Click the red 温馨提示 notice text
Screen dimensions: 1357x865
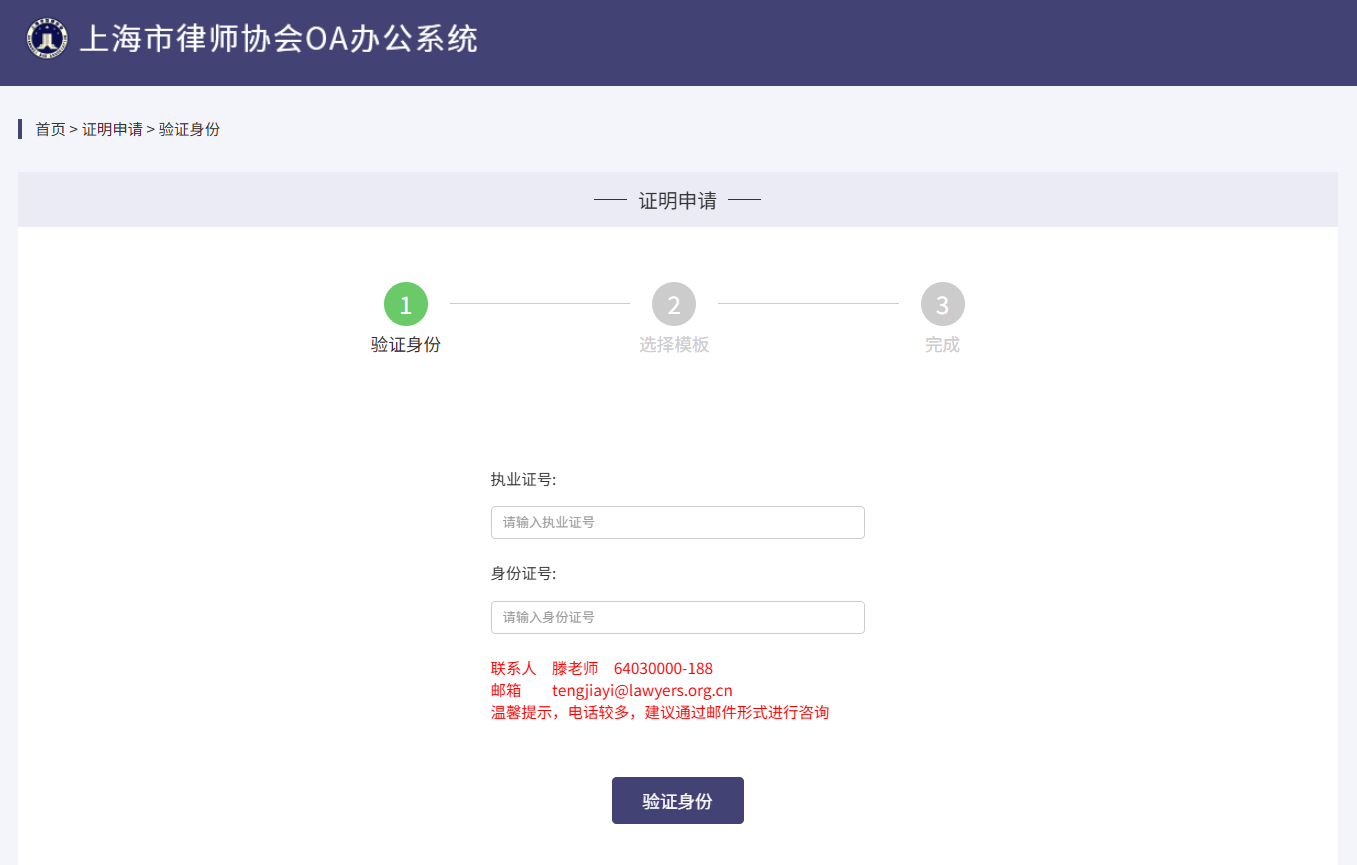(x=660, y=713)
